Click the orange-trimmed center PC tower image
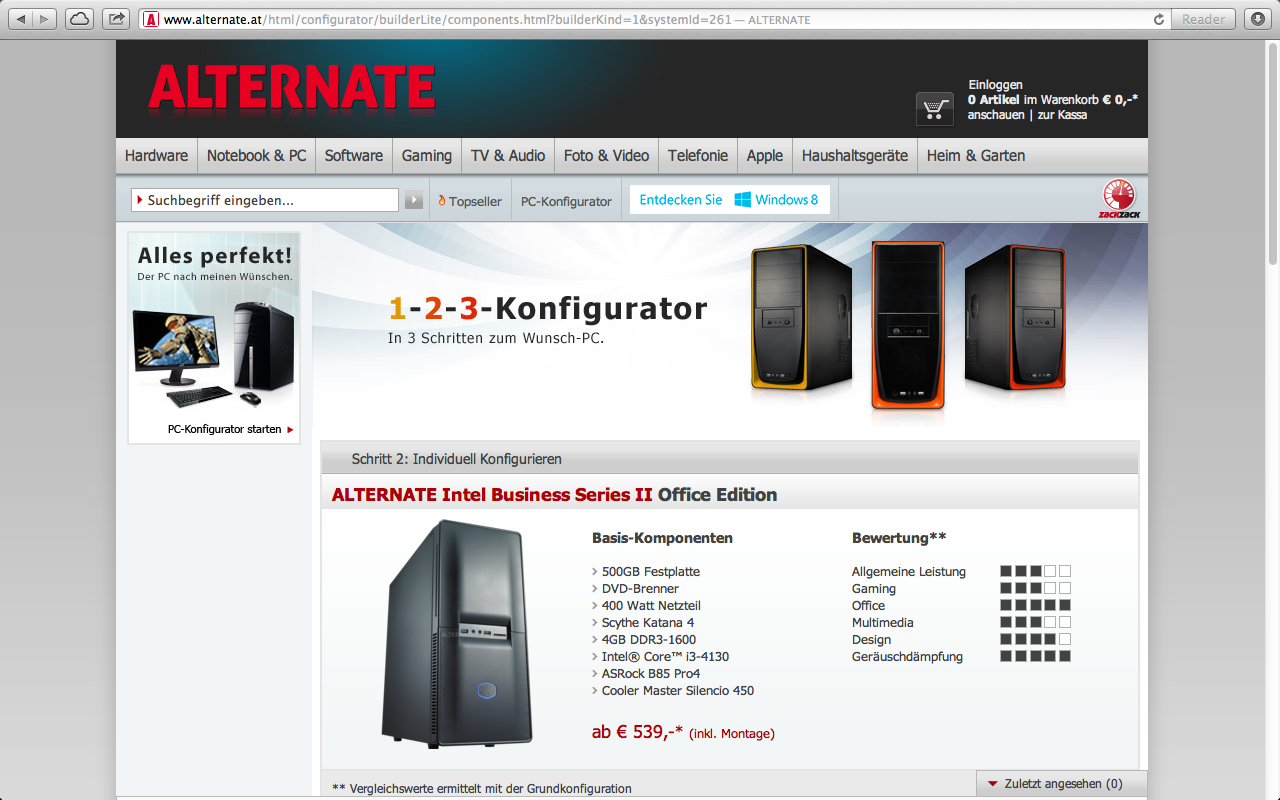This screenshot has width=1280, height=800. [x=908, y=325]
